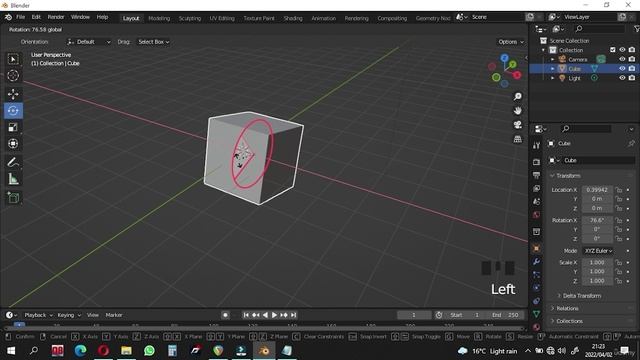Screen dimensions: 640x360
Task: Open the Playback menu in timeline
Action: (x=38, y=315)
